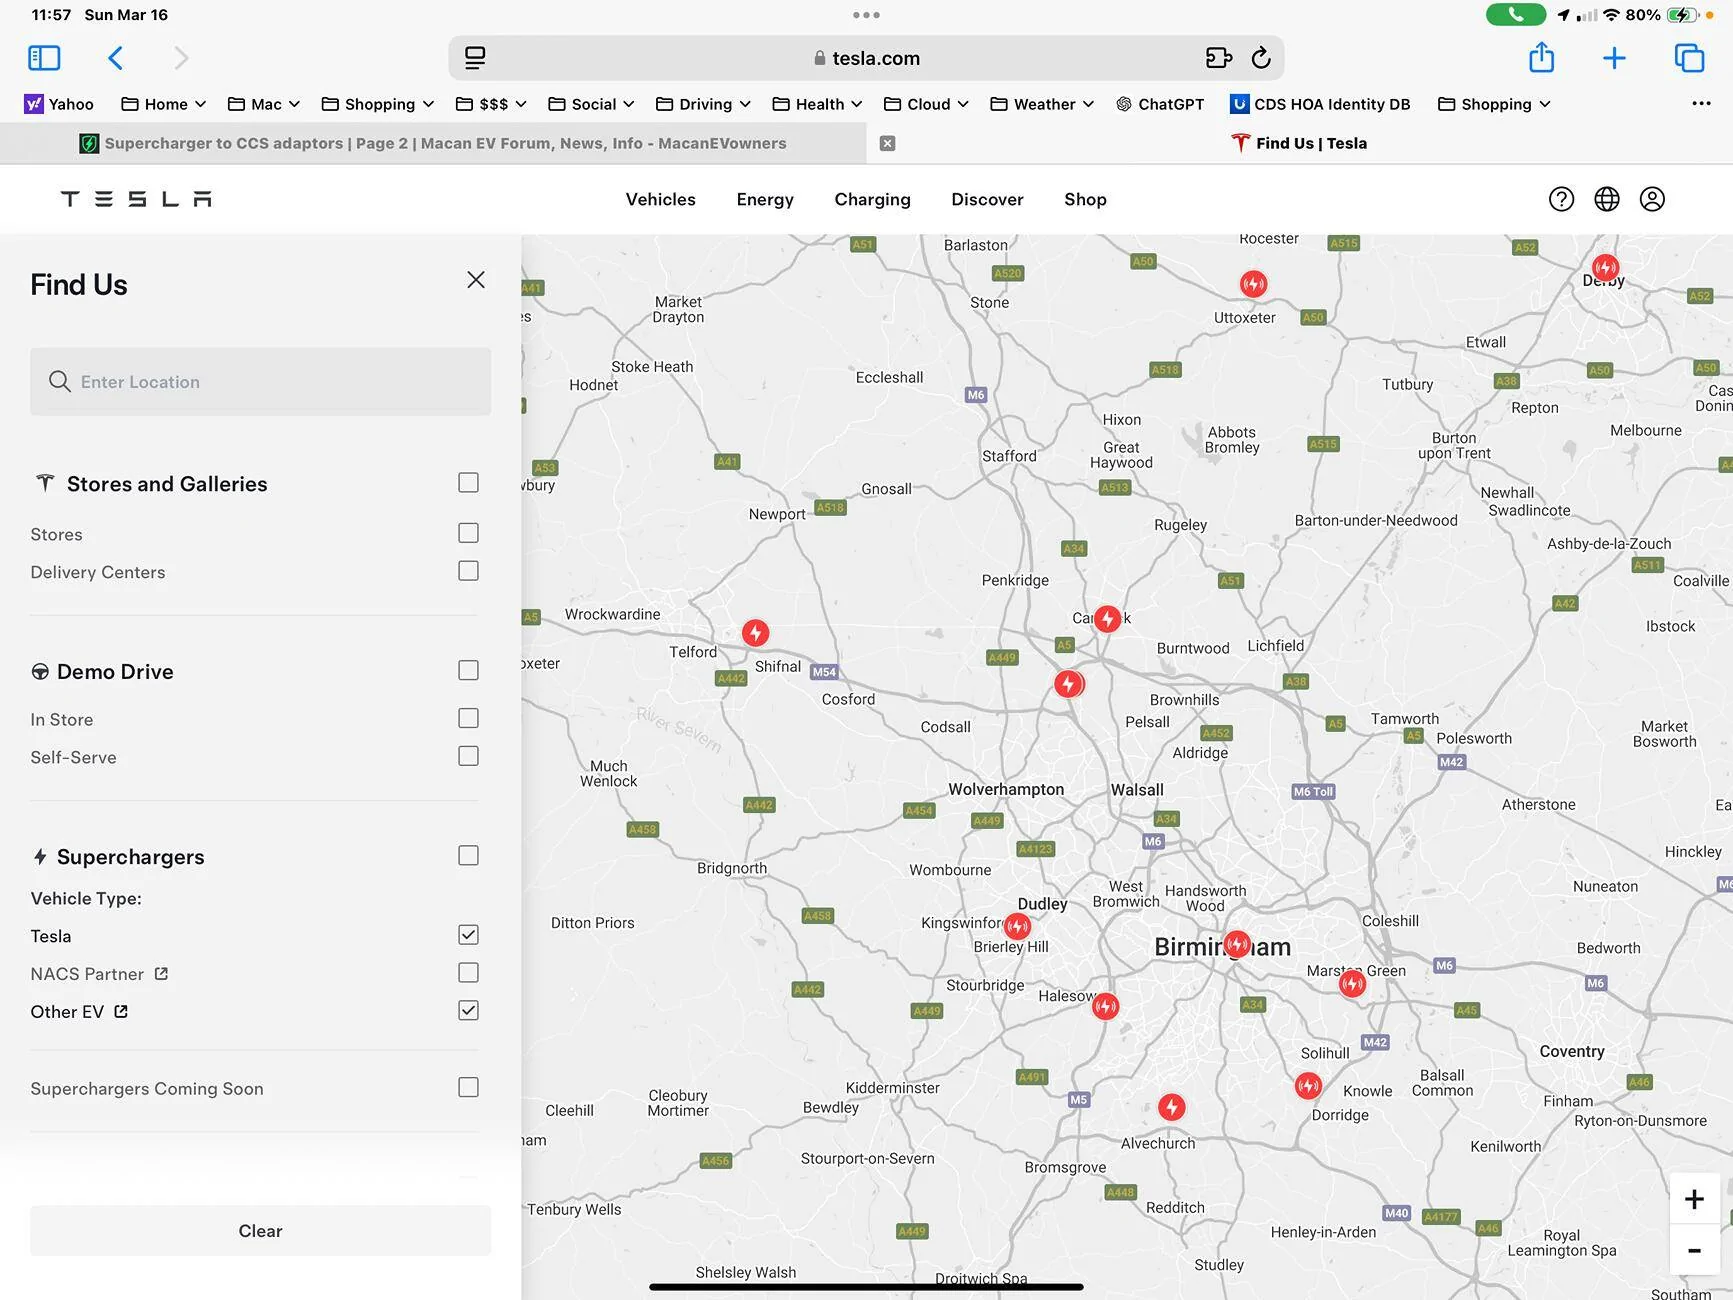Screen dimensions: 1733x1300
Task: Expand the Weather bookmarks folder
Action: (1041, 104)
